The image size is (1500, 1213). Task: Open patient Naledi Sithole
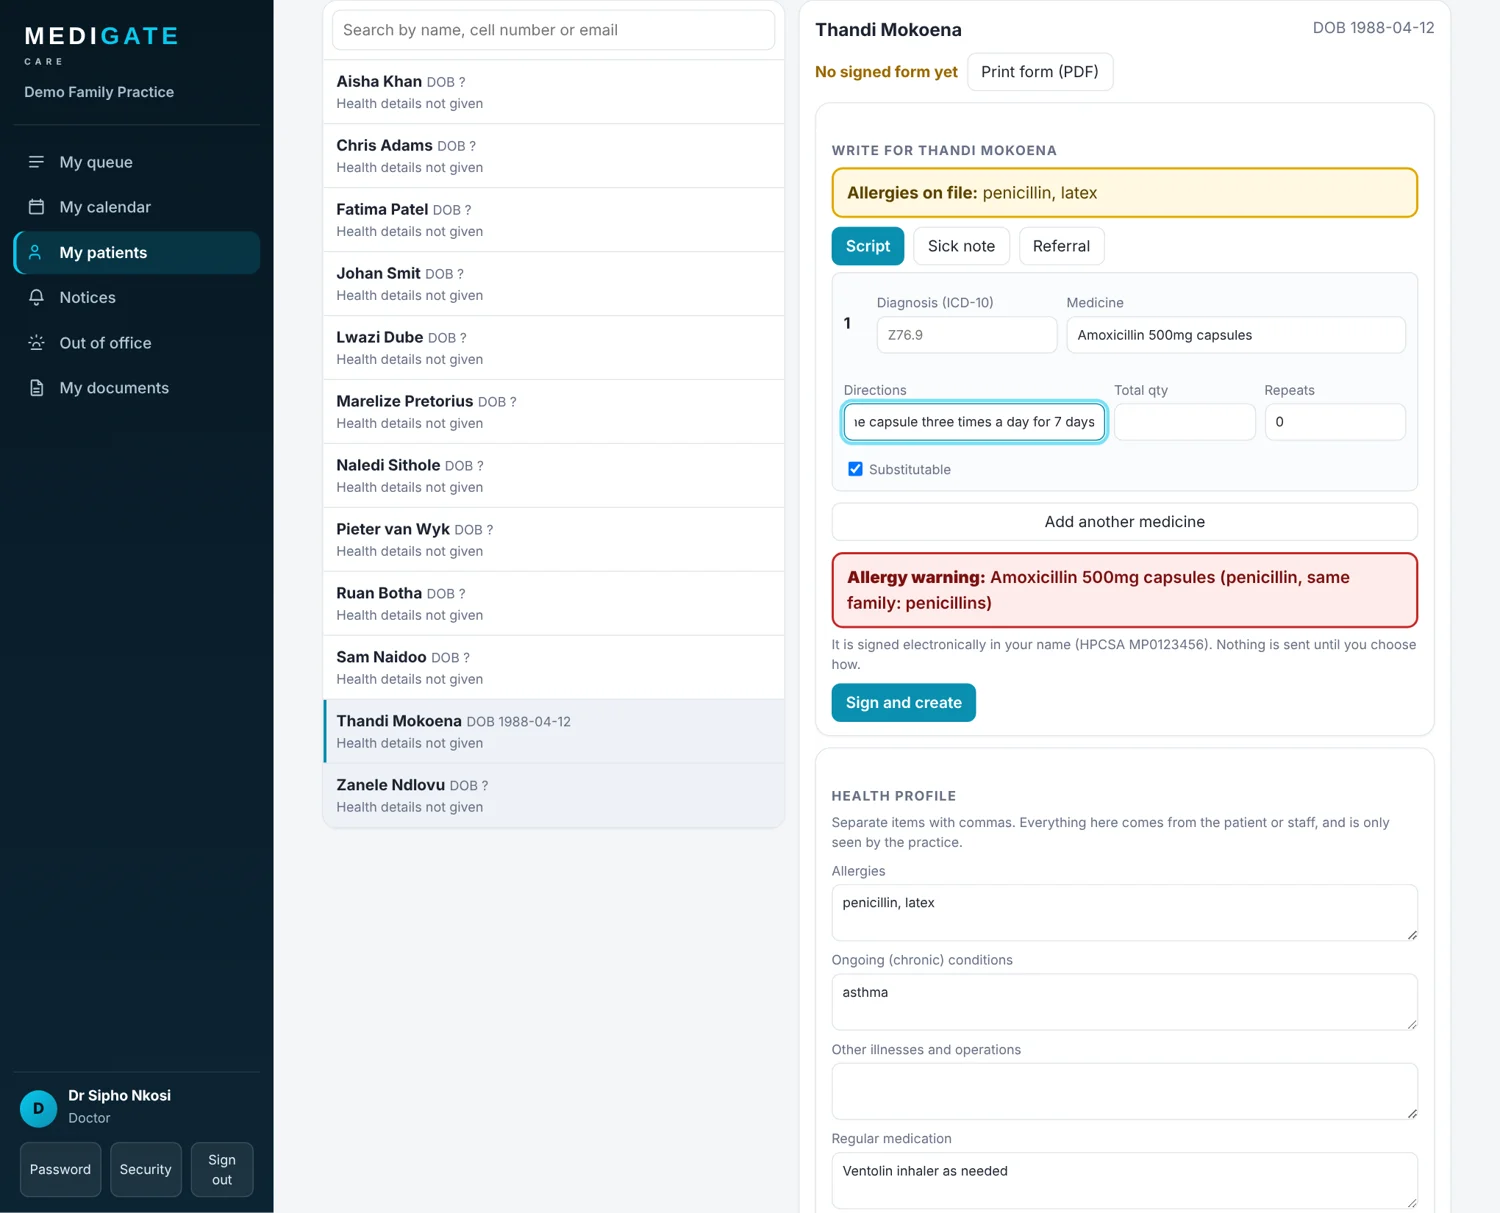click(x=553, y=476)
